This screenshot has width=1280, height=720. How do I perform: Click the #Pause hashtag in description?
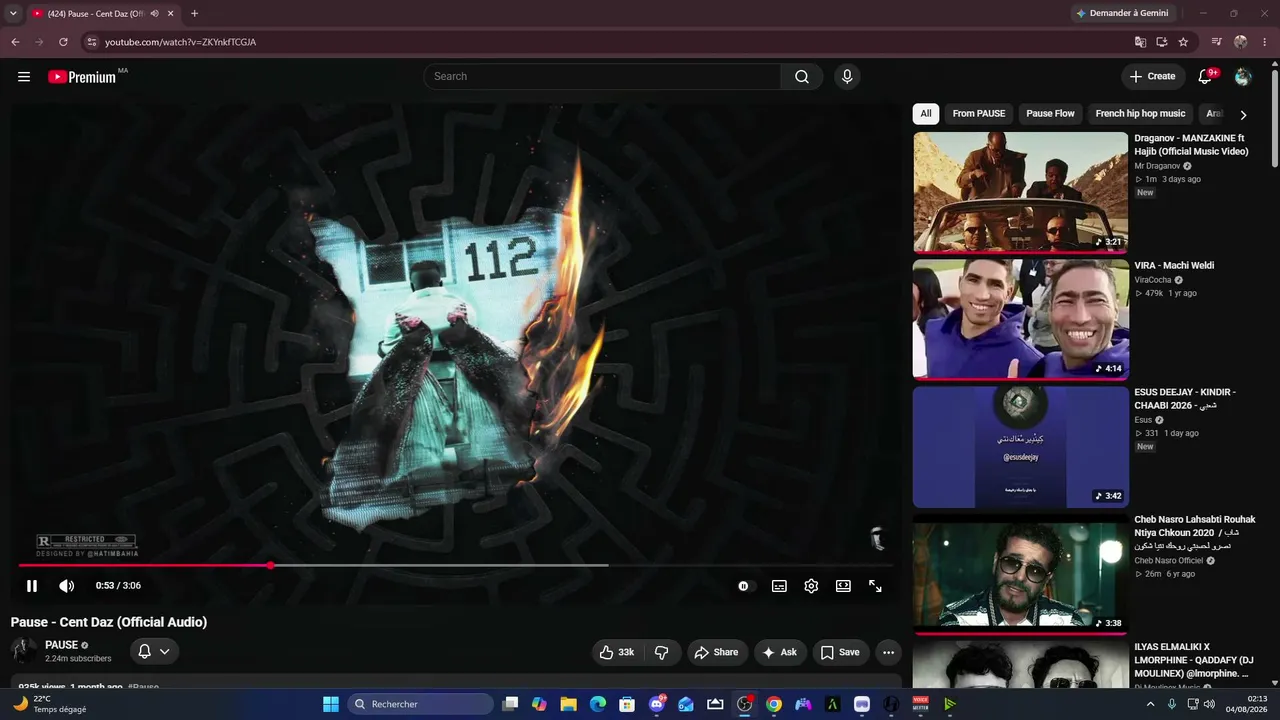click(x=143, y=687)
